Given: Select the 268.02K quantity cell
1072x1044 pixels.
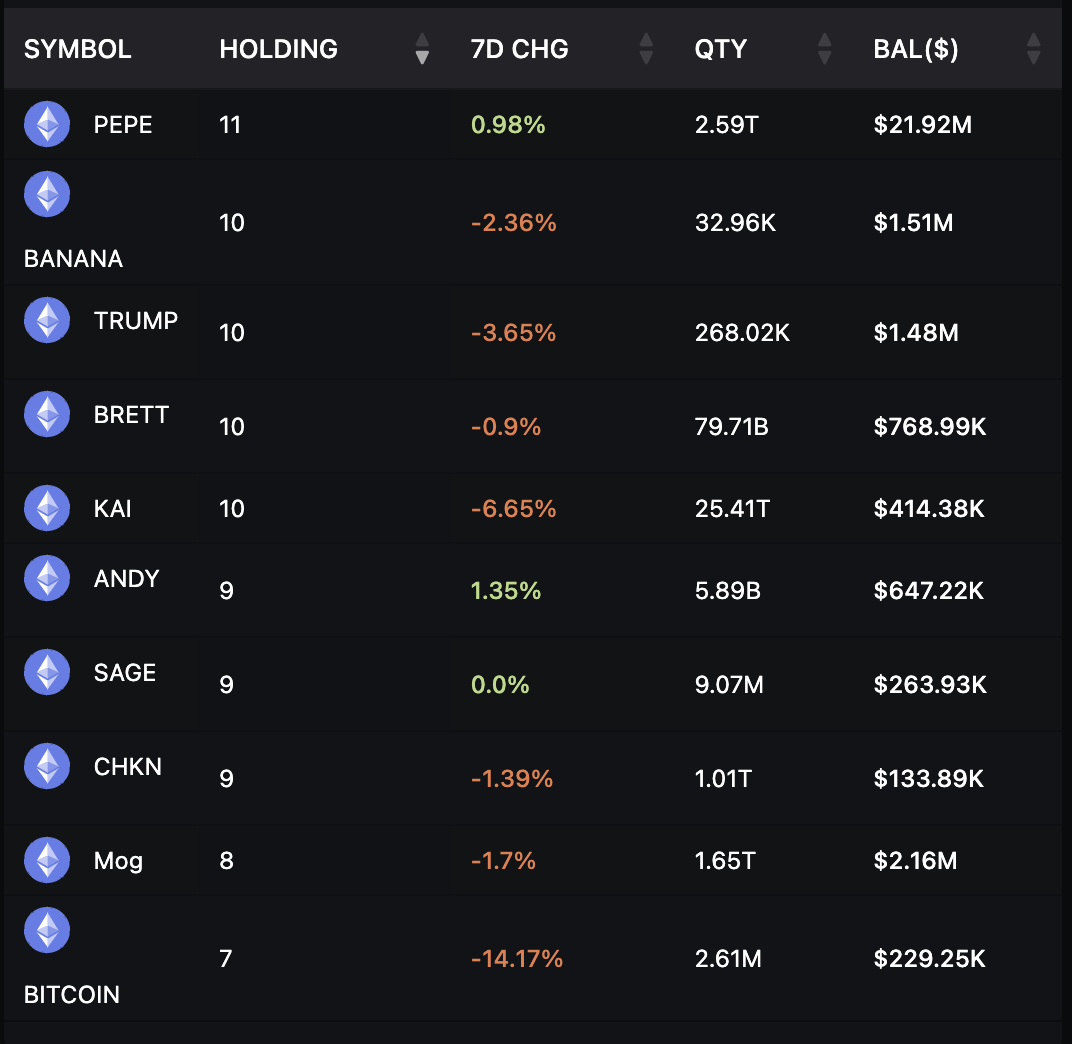Looking at the screenshot, I should click(742, 333).
